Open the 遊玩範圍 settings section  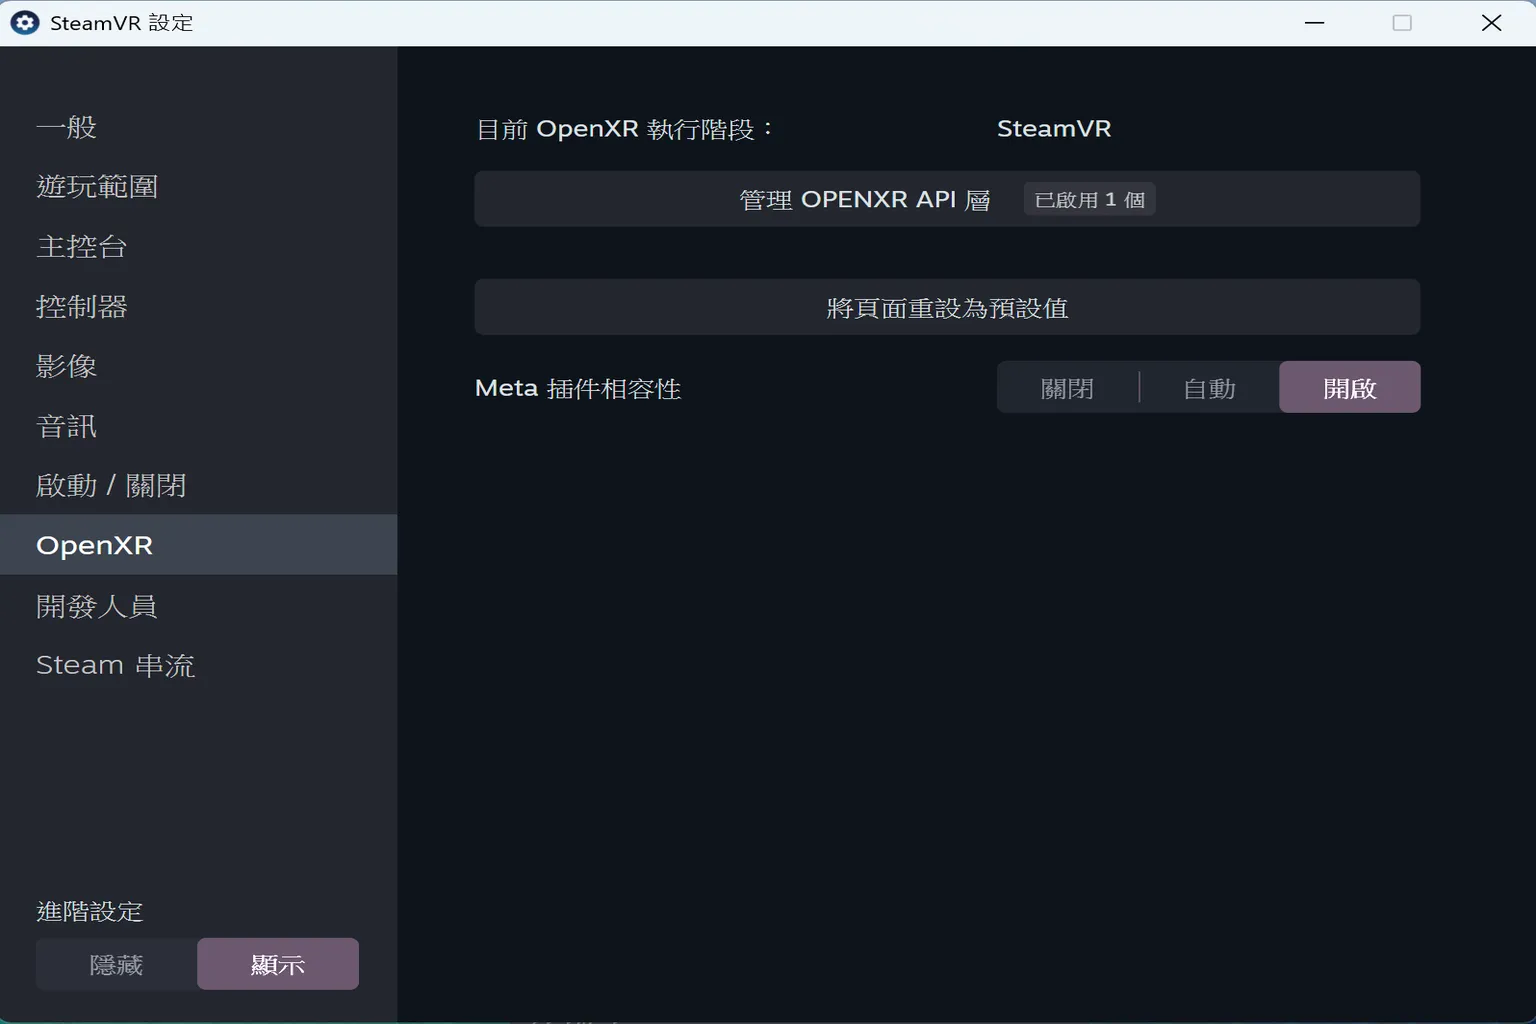[96, 187]
